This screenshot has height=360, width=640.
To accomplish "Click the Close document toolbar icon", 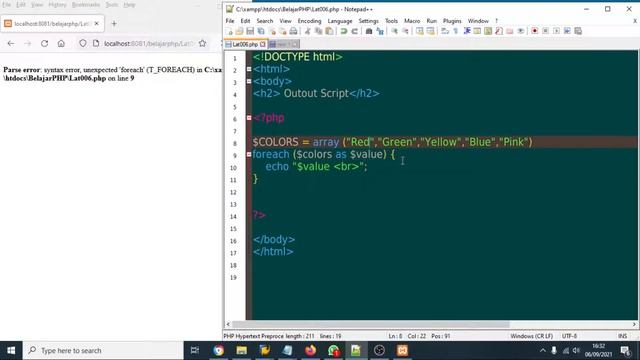I will [272, 31].
